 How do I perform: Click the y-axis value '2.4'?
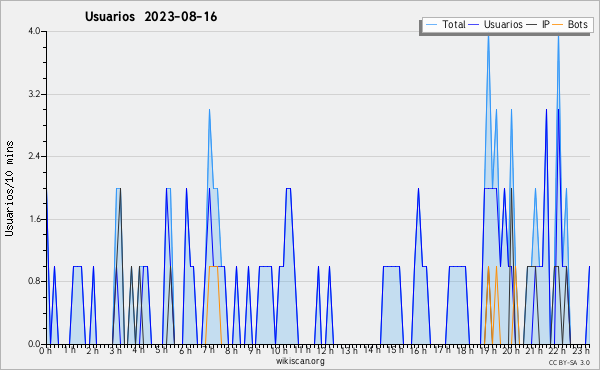click(x=34, y=156)
